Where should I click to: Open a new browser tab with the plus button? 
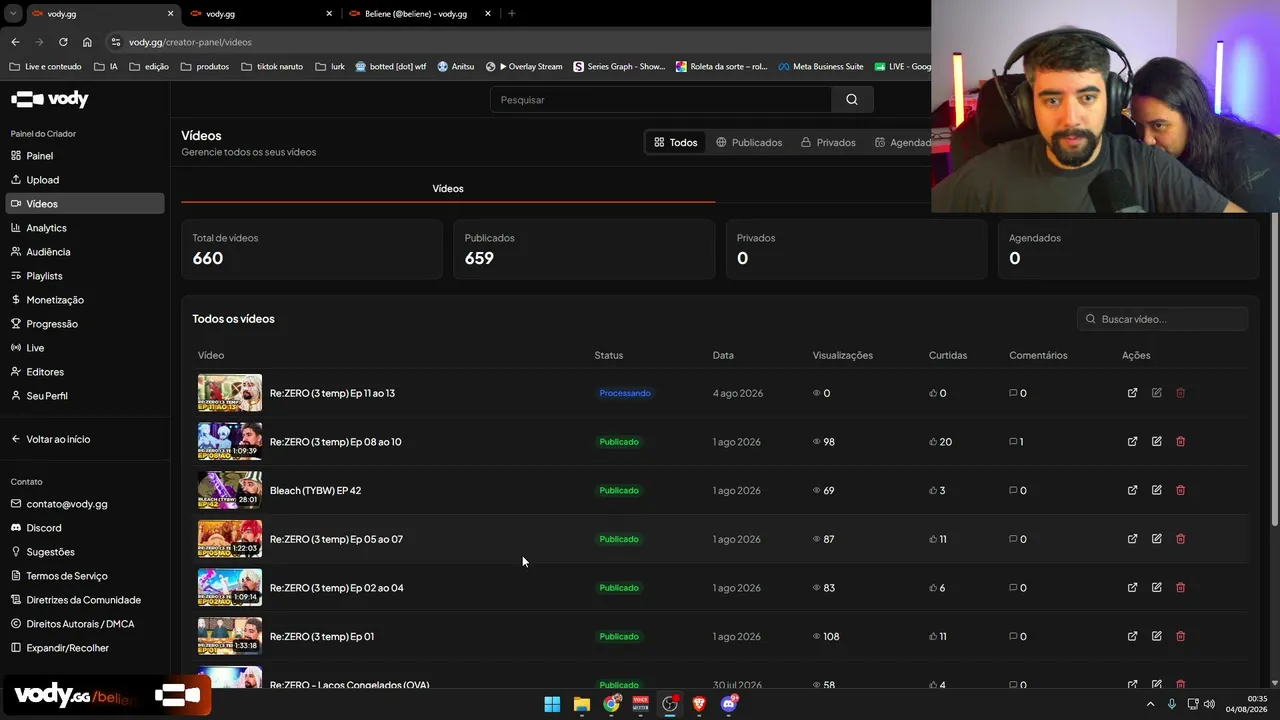coord(512,14)
